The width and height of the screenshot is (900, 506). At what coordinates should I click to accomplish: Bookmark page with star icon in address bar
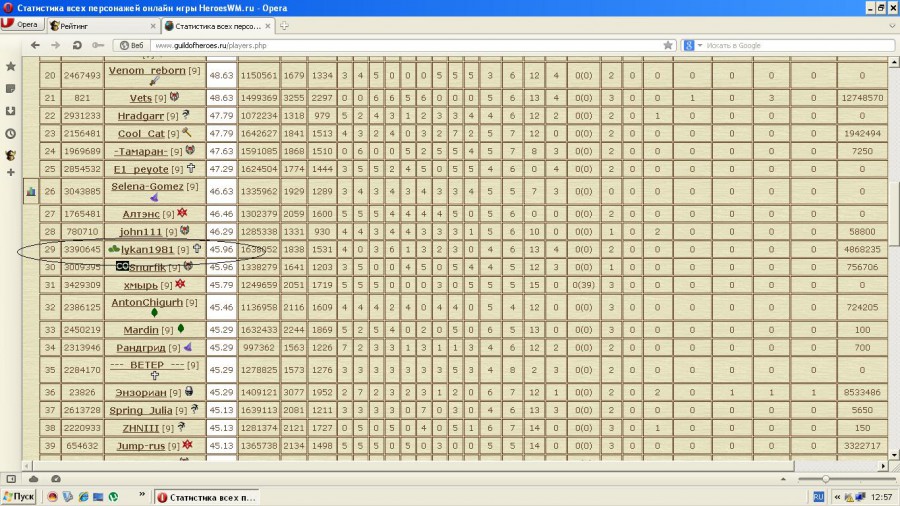click(x=668, y=45)
